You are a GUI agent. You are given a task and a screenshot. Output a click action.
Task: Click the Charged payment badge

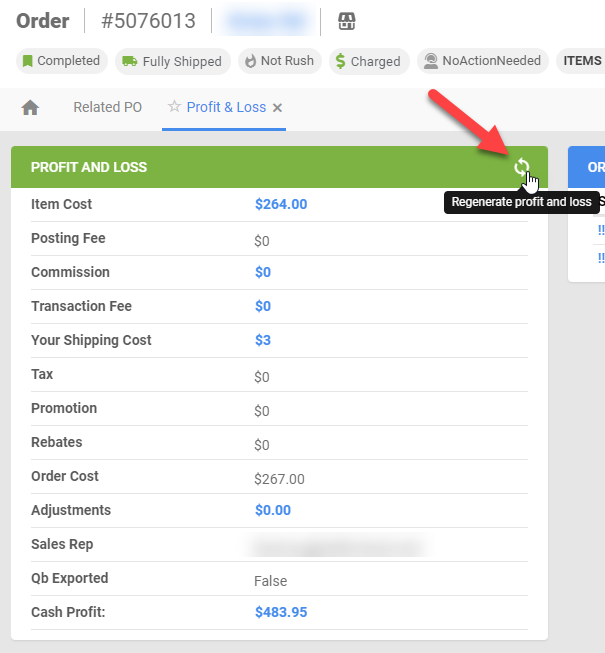(368, 61)
